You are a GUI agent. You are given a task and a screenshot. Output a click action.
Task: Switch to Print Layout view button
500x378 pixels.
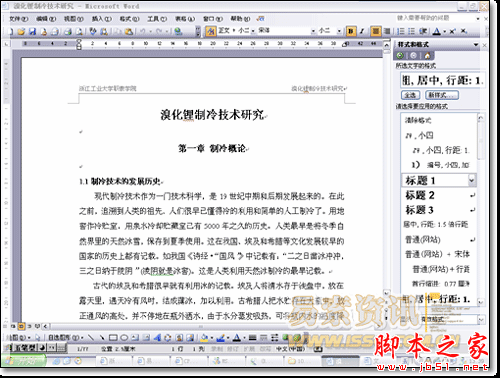21,326
